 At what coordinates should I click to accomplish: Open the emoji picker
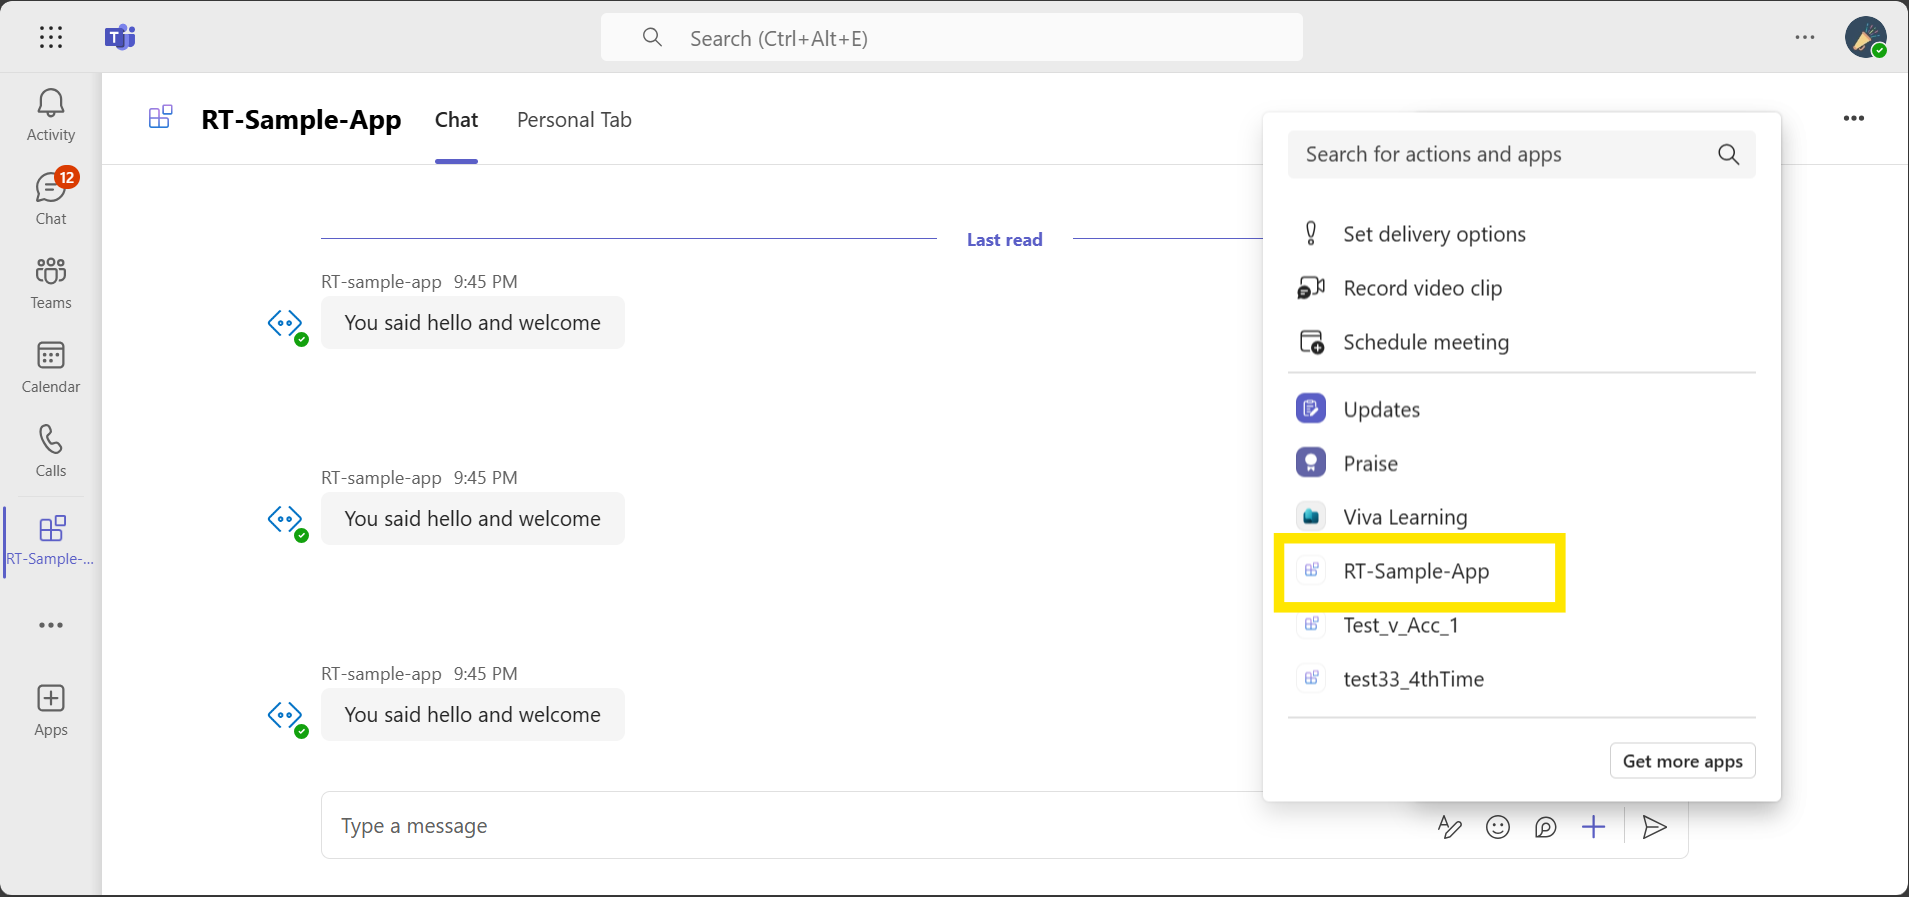pos(1498,827)
